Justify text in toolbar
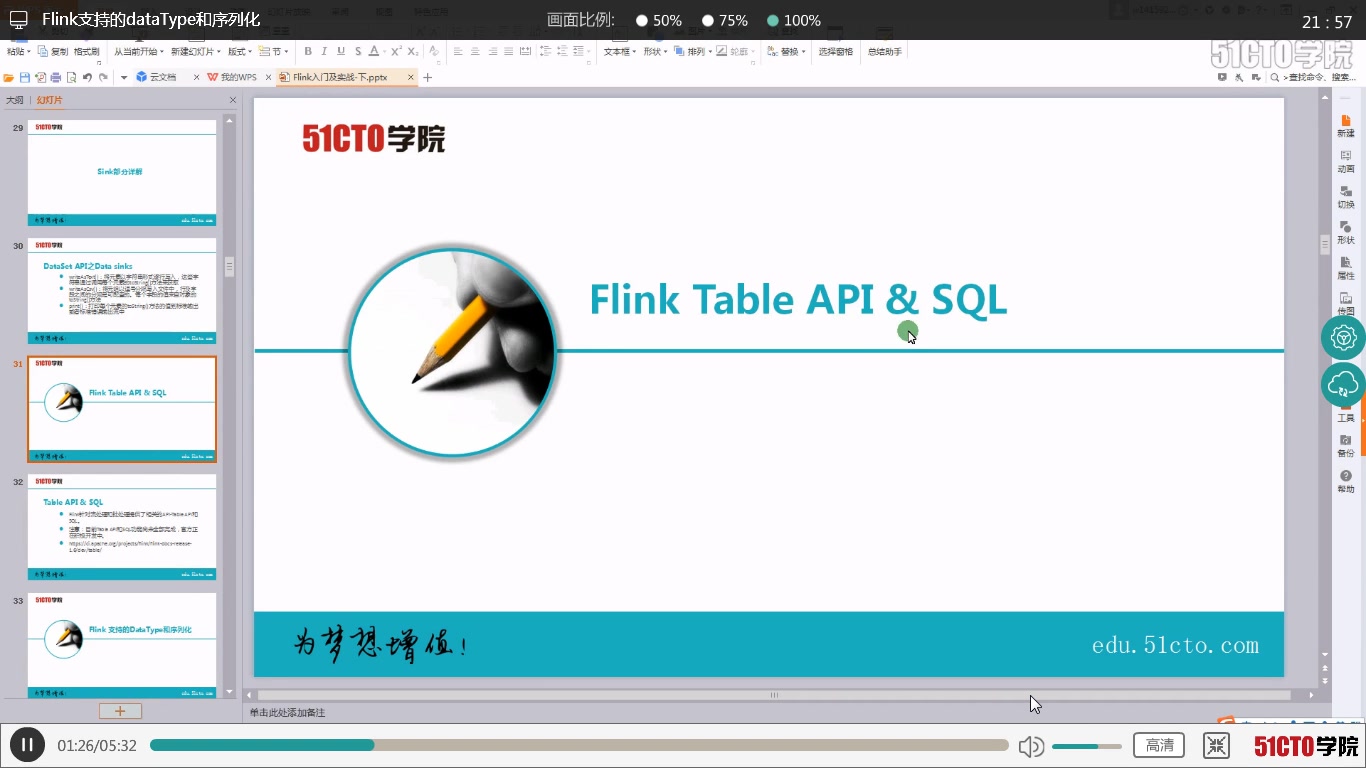The height and width of the screenshot is (768, 1366). (508, 51)
